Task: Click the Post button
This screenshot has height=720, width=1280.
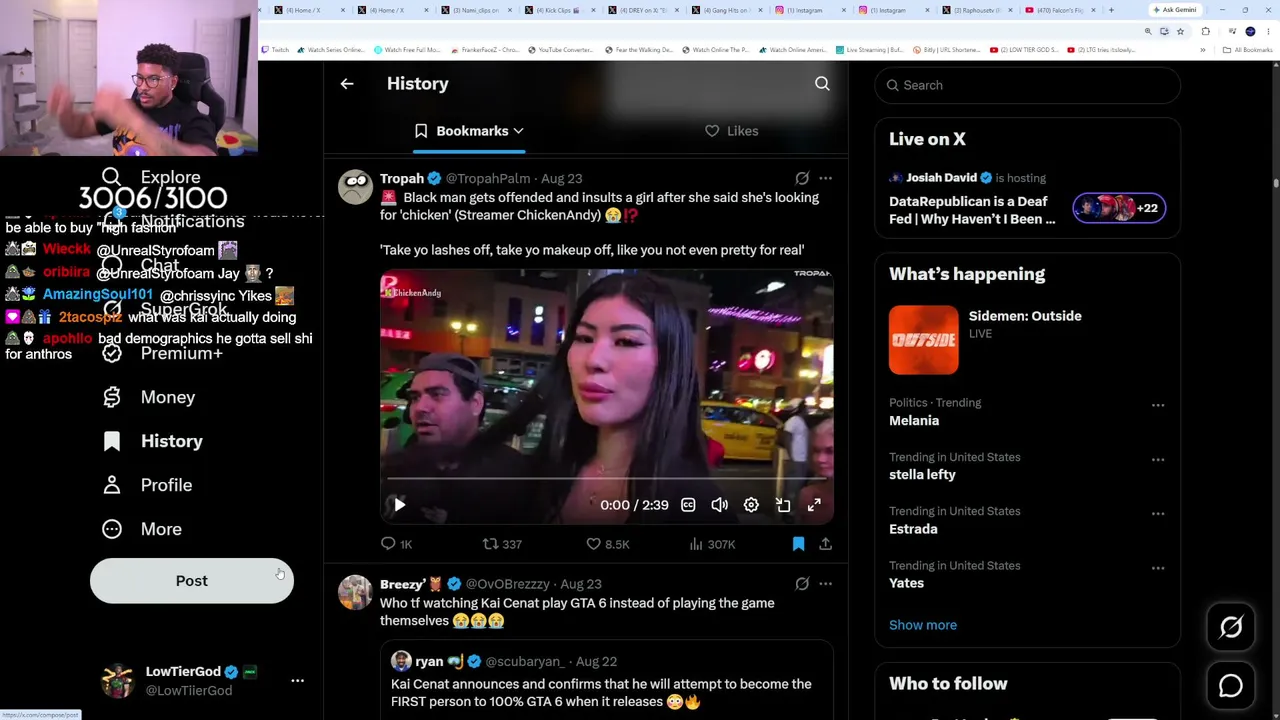Action: click(x=192, y=581)
